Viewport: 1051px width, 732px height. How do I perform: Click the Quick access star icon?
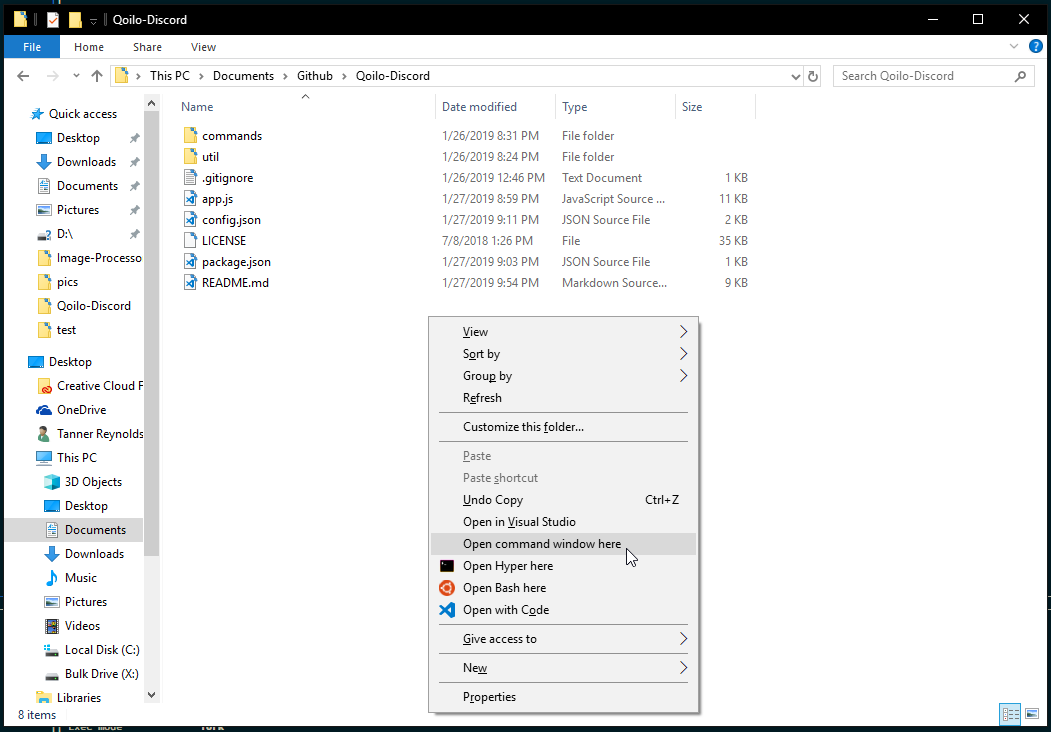pos(37,114)
